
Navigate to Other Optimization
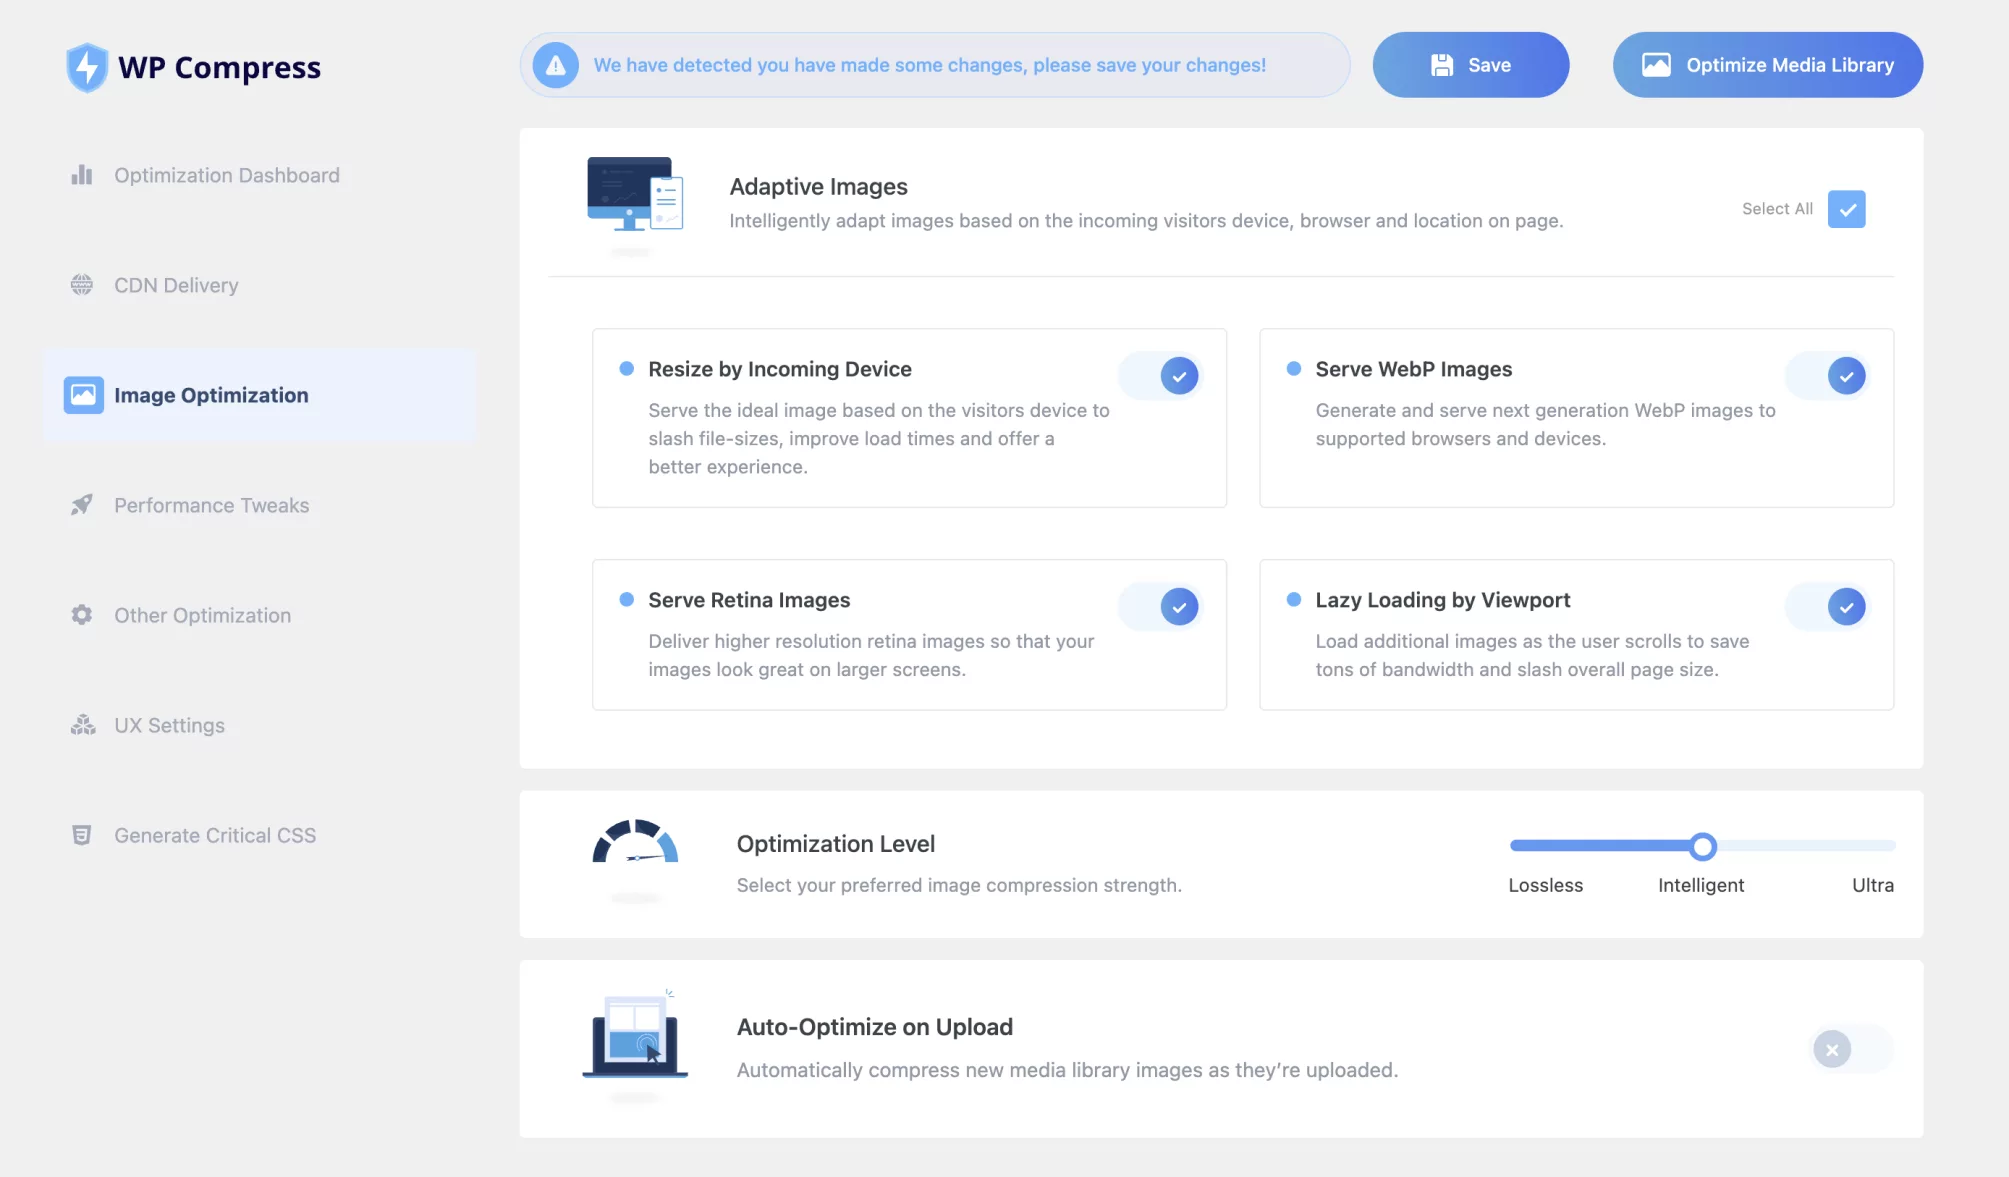[202, 615]
